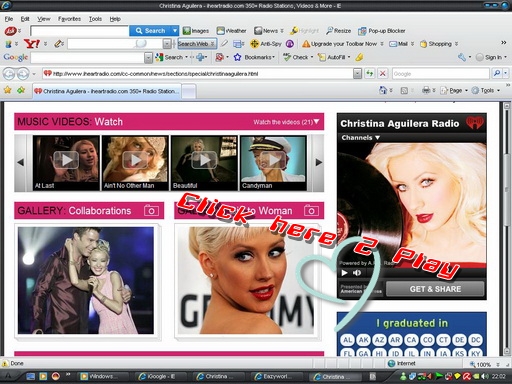Open the Ask toolbar logo icon
This screenshot has width=512, height=384.
point(10,31)
